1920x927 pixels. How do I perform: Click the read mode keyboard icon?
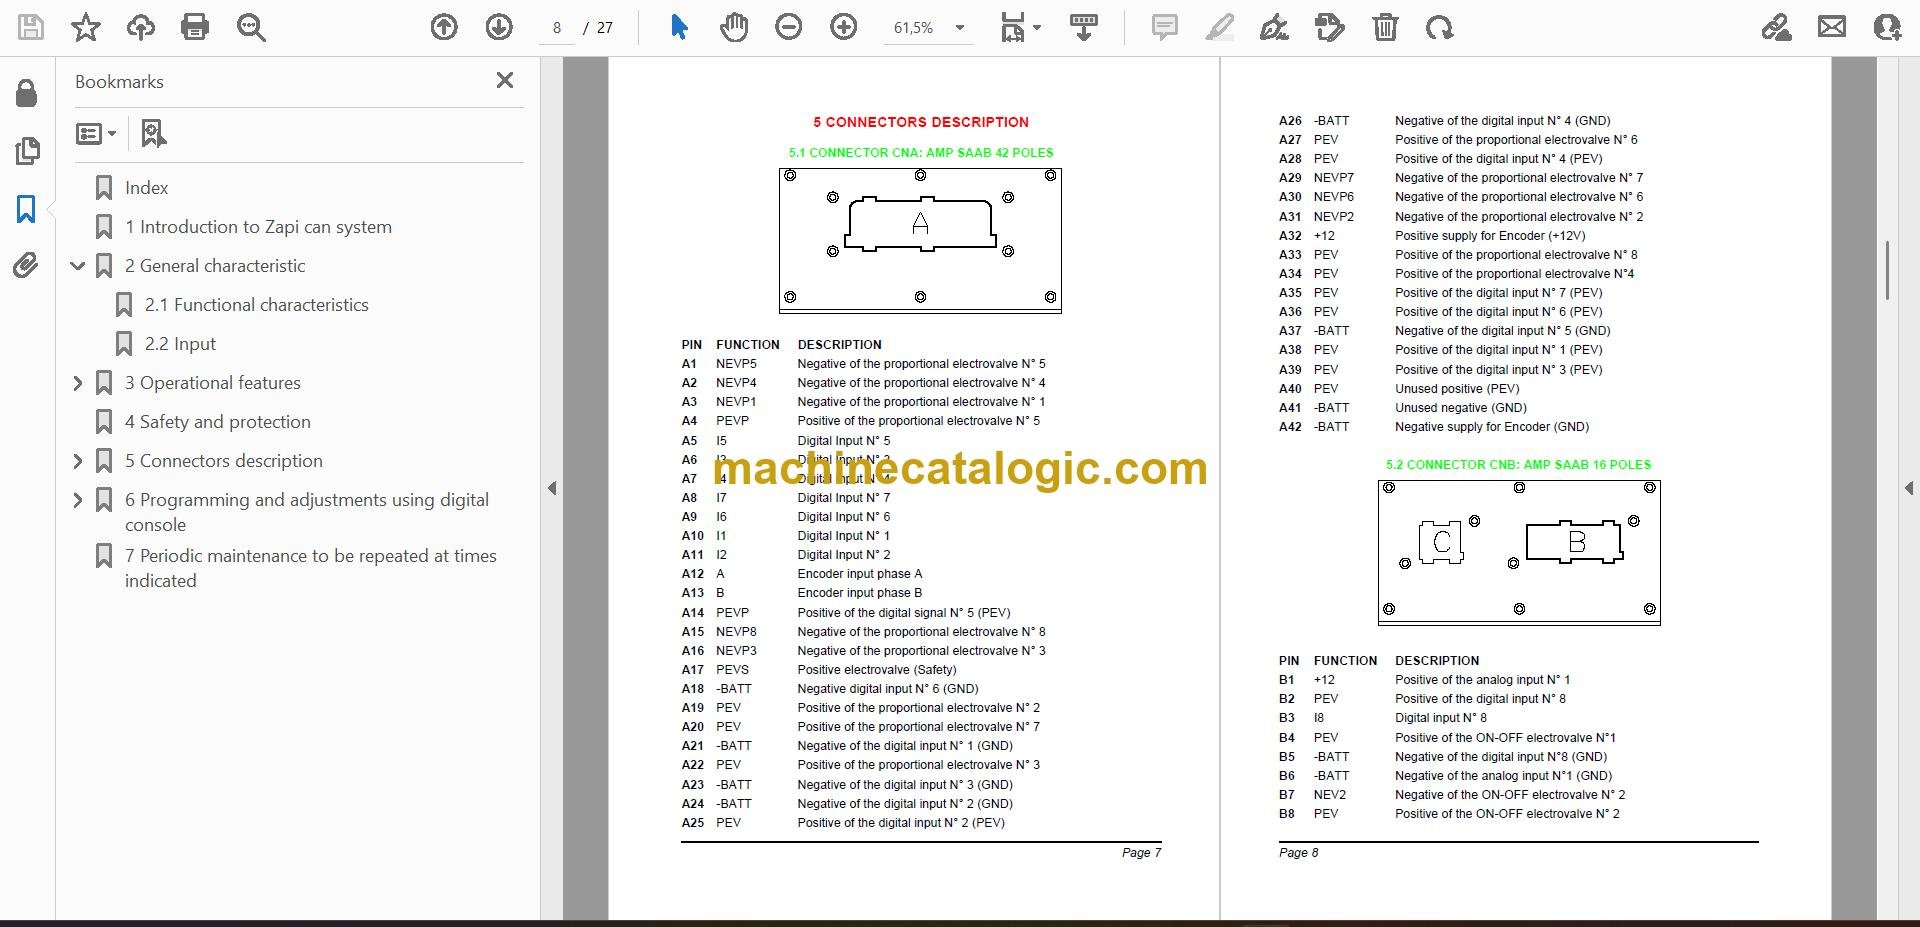(x=1084, y=27)
